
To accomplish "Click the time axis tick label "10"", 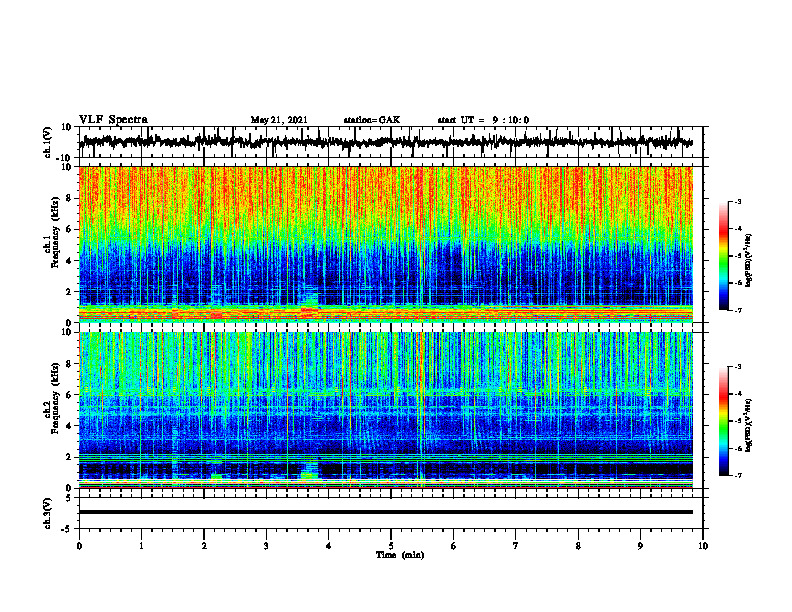I will click(x=703, y=546).
